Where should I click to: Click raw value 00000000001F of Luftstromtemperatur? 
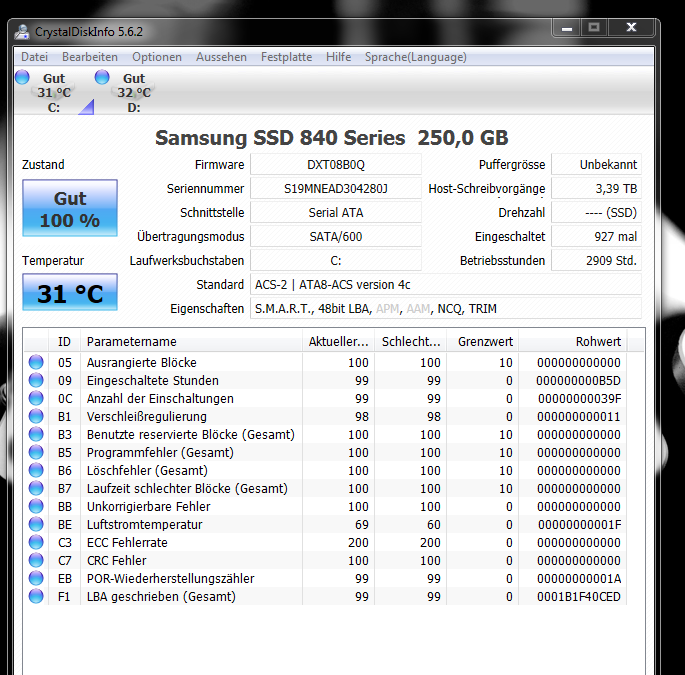click(579, 524)
